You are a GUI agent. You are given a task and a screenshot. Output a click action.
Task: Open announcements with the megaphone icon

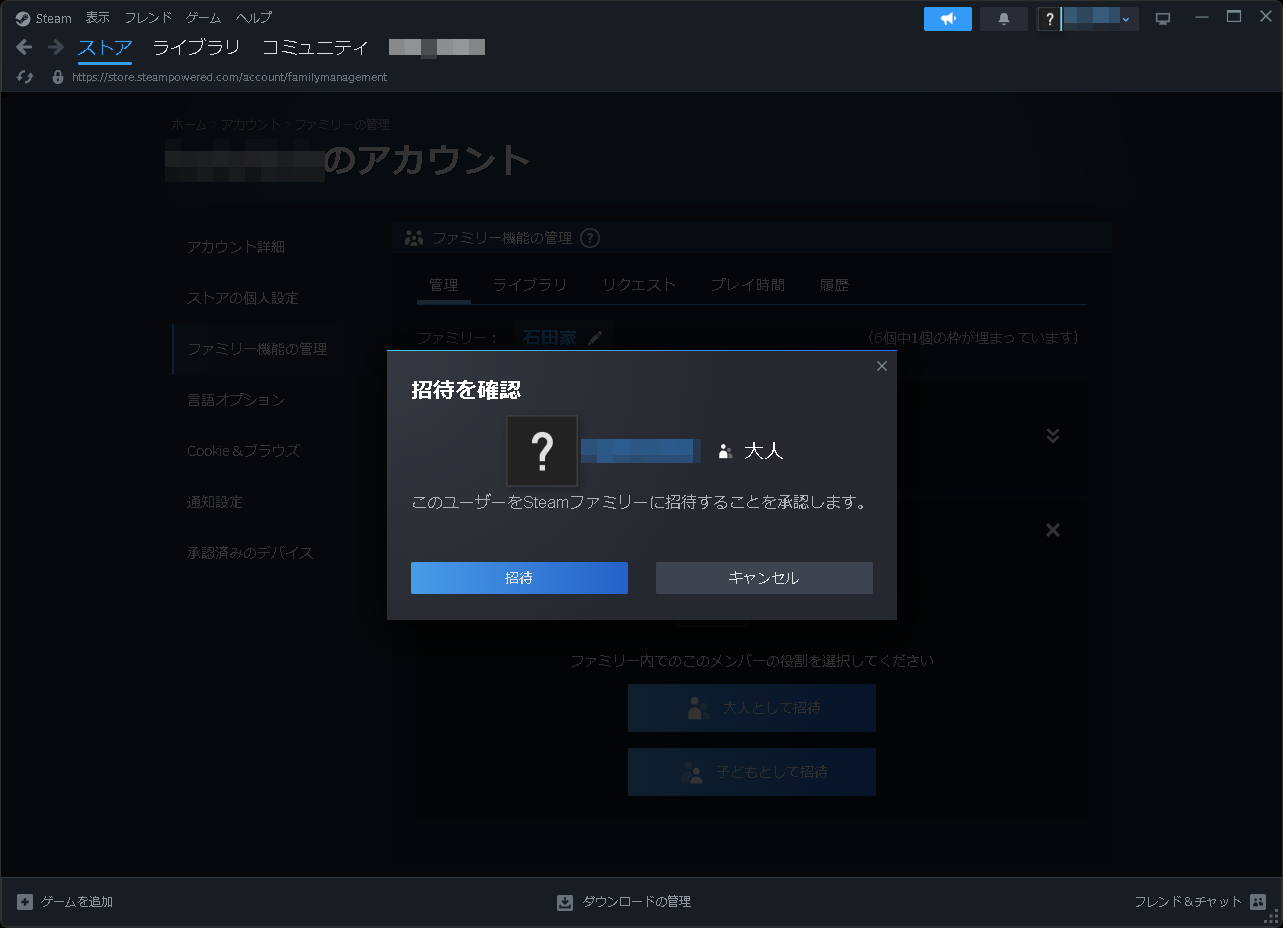click(x=946, y=18)
